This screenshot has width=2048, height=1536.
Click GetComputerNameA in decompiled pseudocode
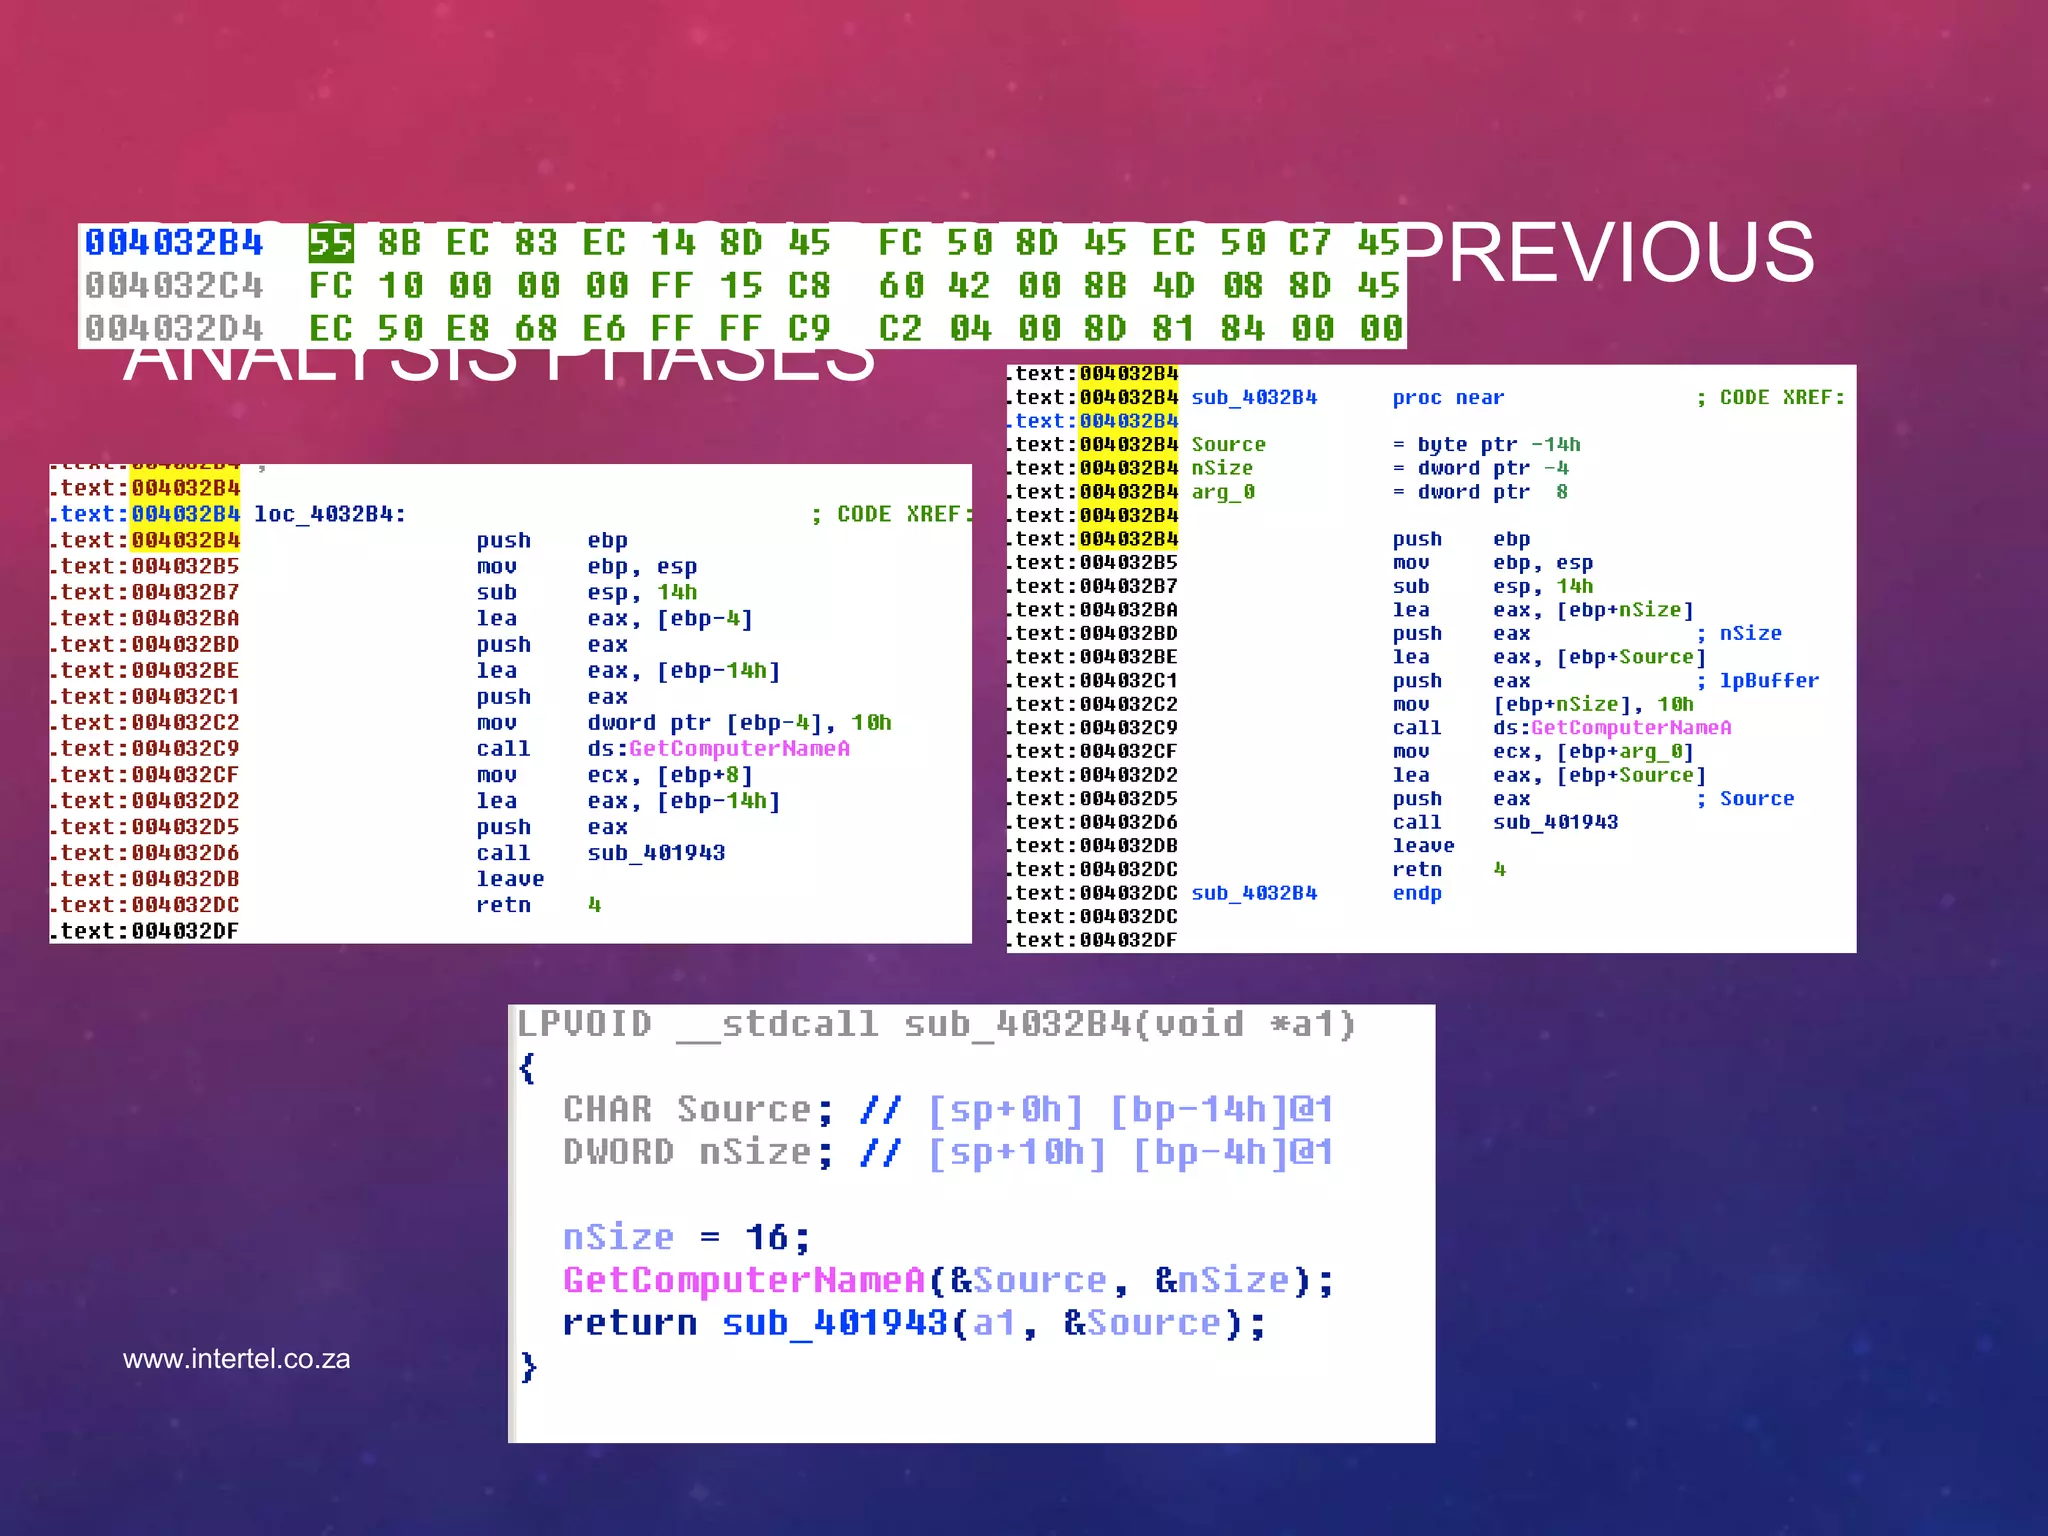743,1281
